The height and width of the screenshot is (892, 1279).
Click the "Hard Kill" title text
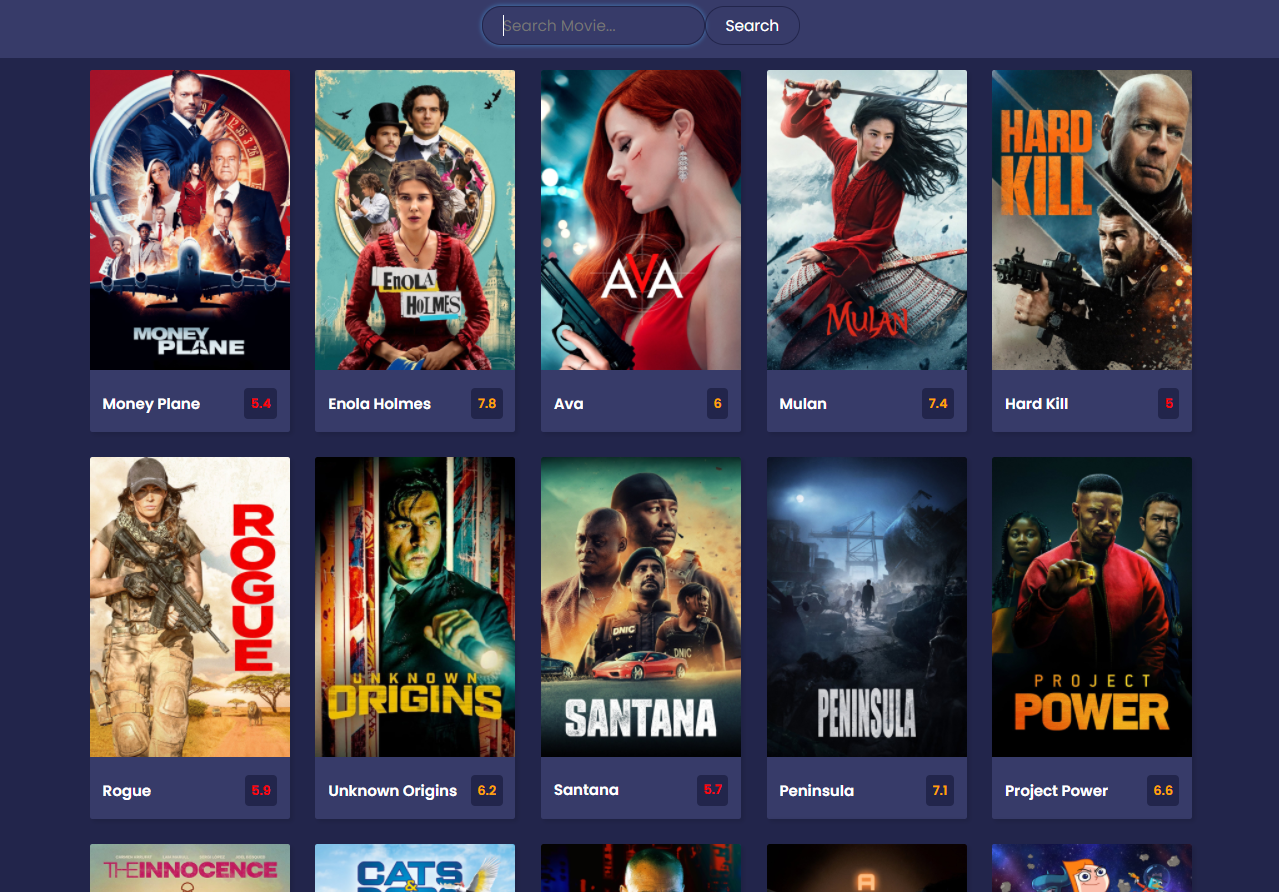coord(1036,404)
